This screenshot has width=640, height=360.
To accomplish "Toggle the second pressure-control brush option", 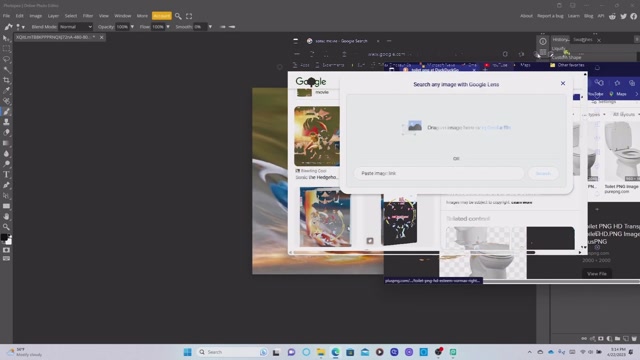I will pos(232,27).
